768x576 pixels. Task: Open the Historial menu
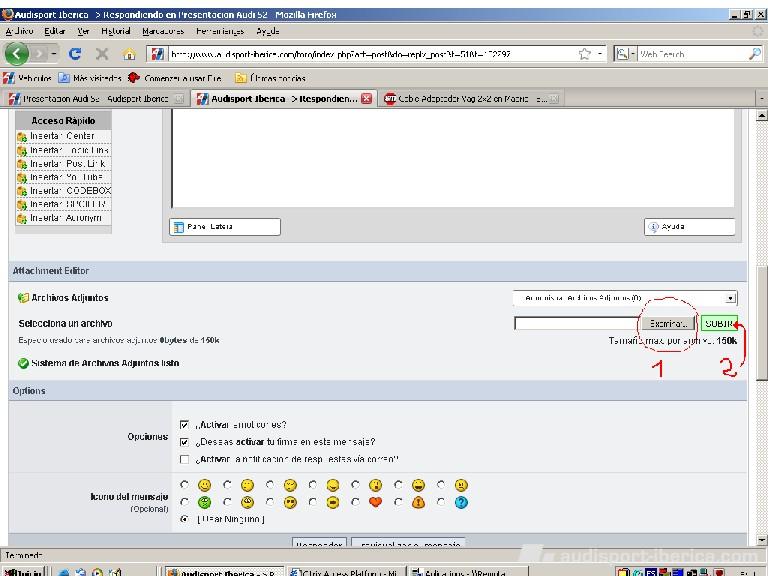click(116, 31)
